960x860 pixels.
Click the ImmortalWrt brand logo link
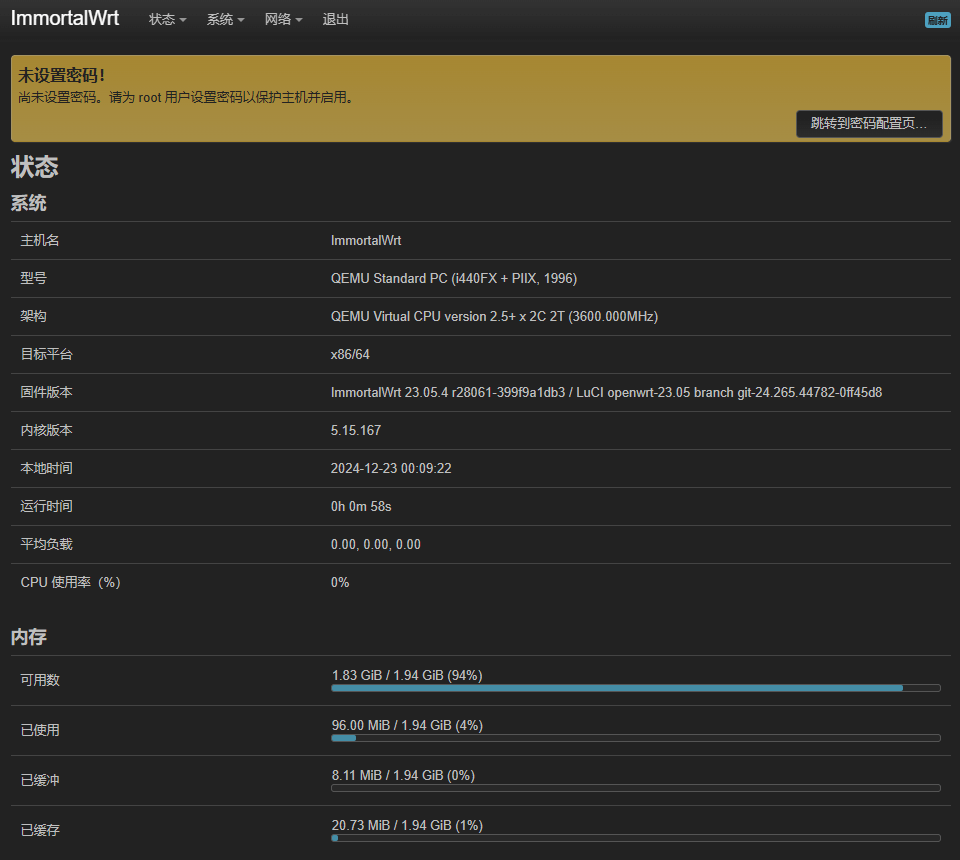tap(65, 19)
